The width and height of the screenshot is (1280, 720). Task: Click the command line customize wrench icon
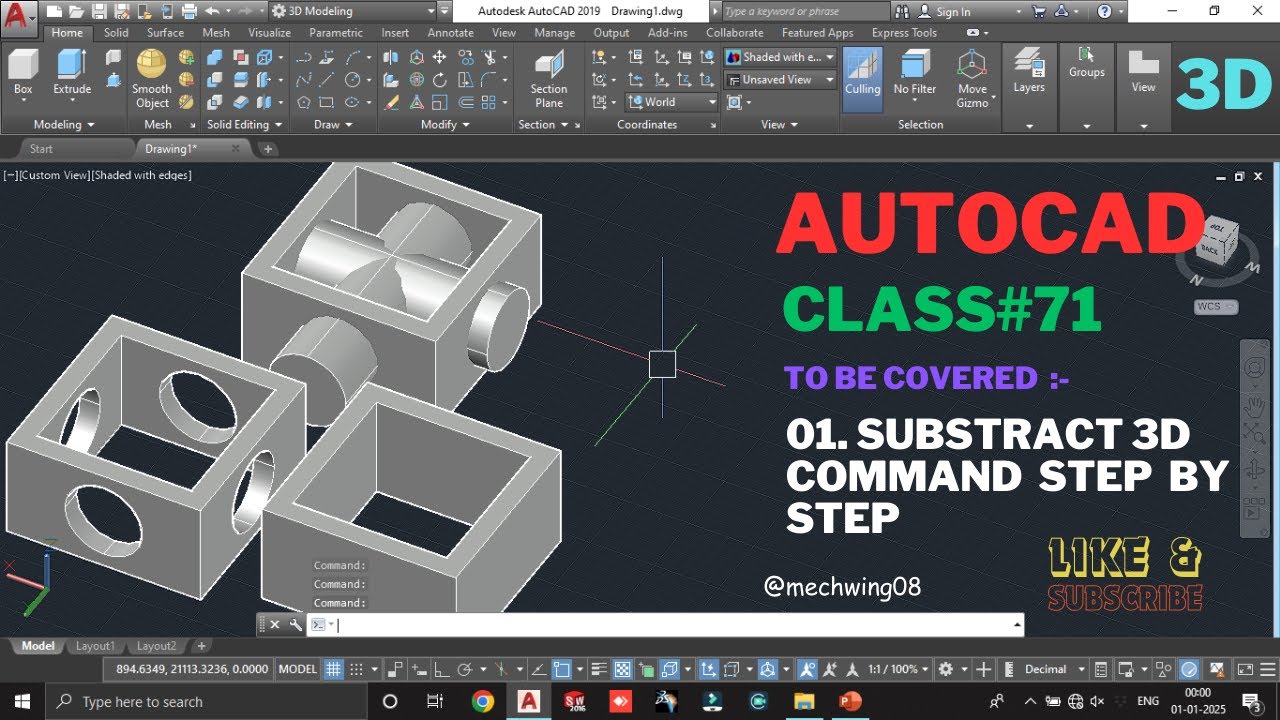pos(295,624)
